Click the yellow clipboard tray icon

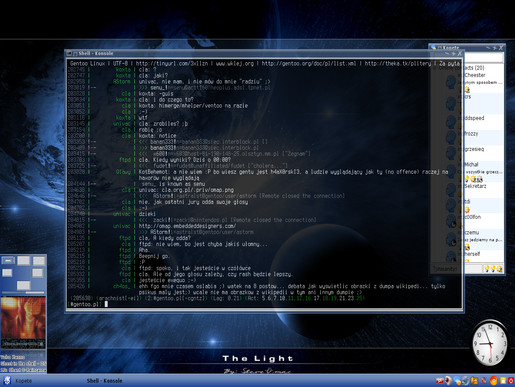tap(503, 380)
